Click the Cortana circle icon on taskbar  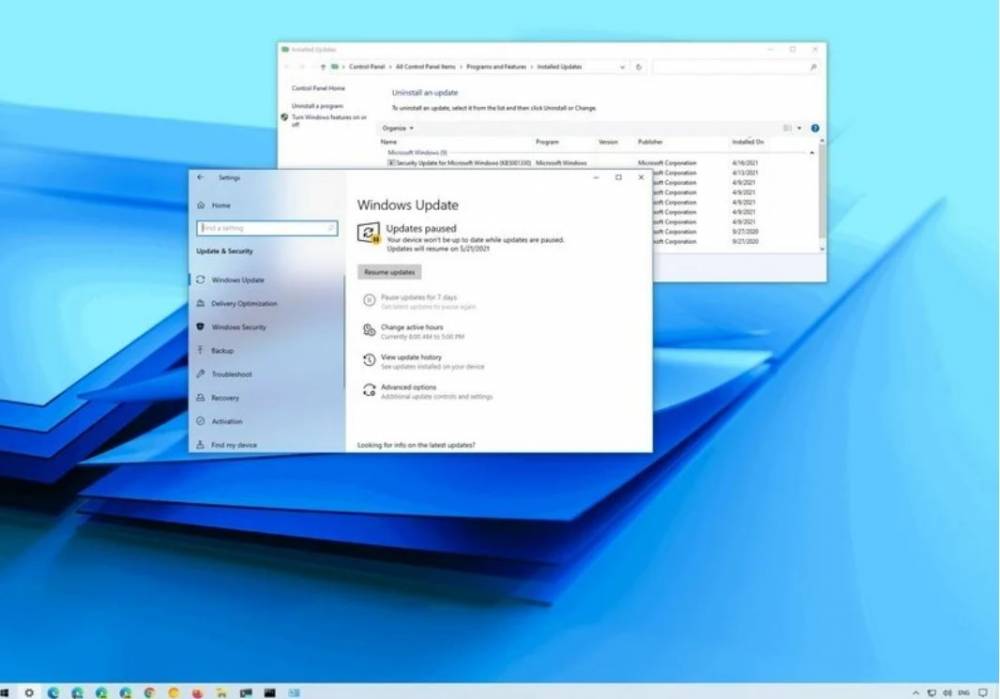point(29,693)
